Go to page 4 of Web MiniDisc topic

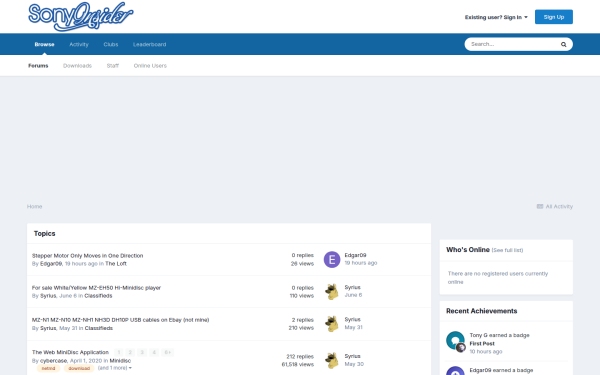[x=154, y=352]
